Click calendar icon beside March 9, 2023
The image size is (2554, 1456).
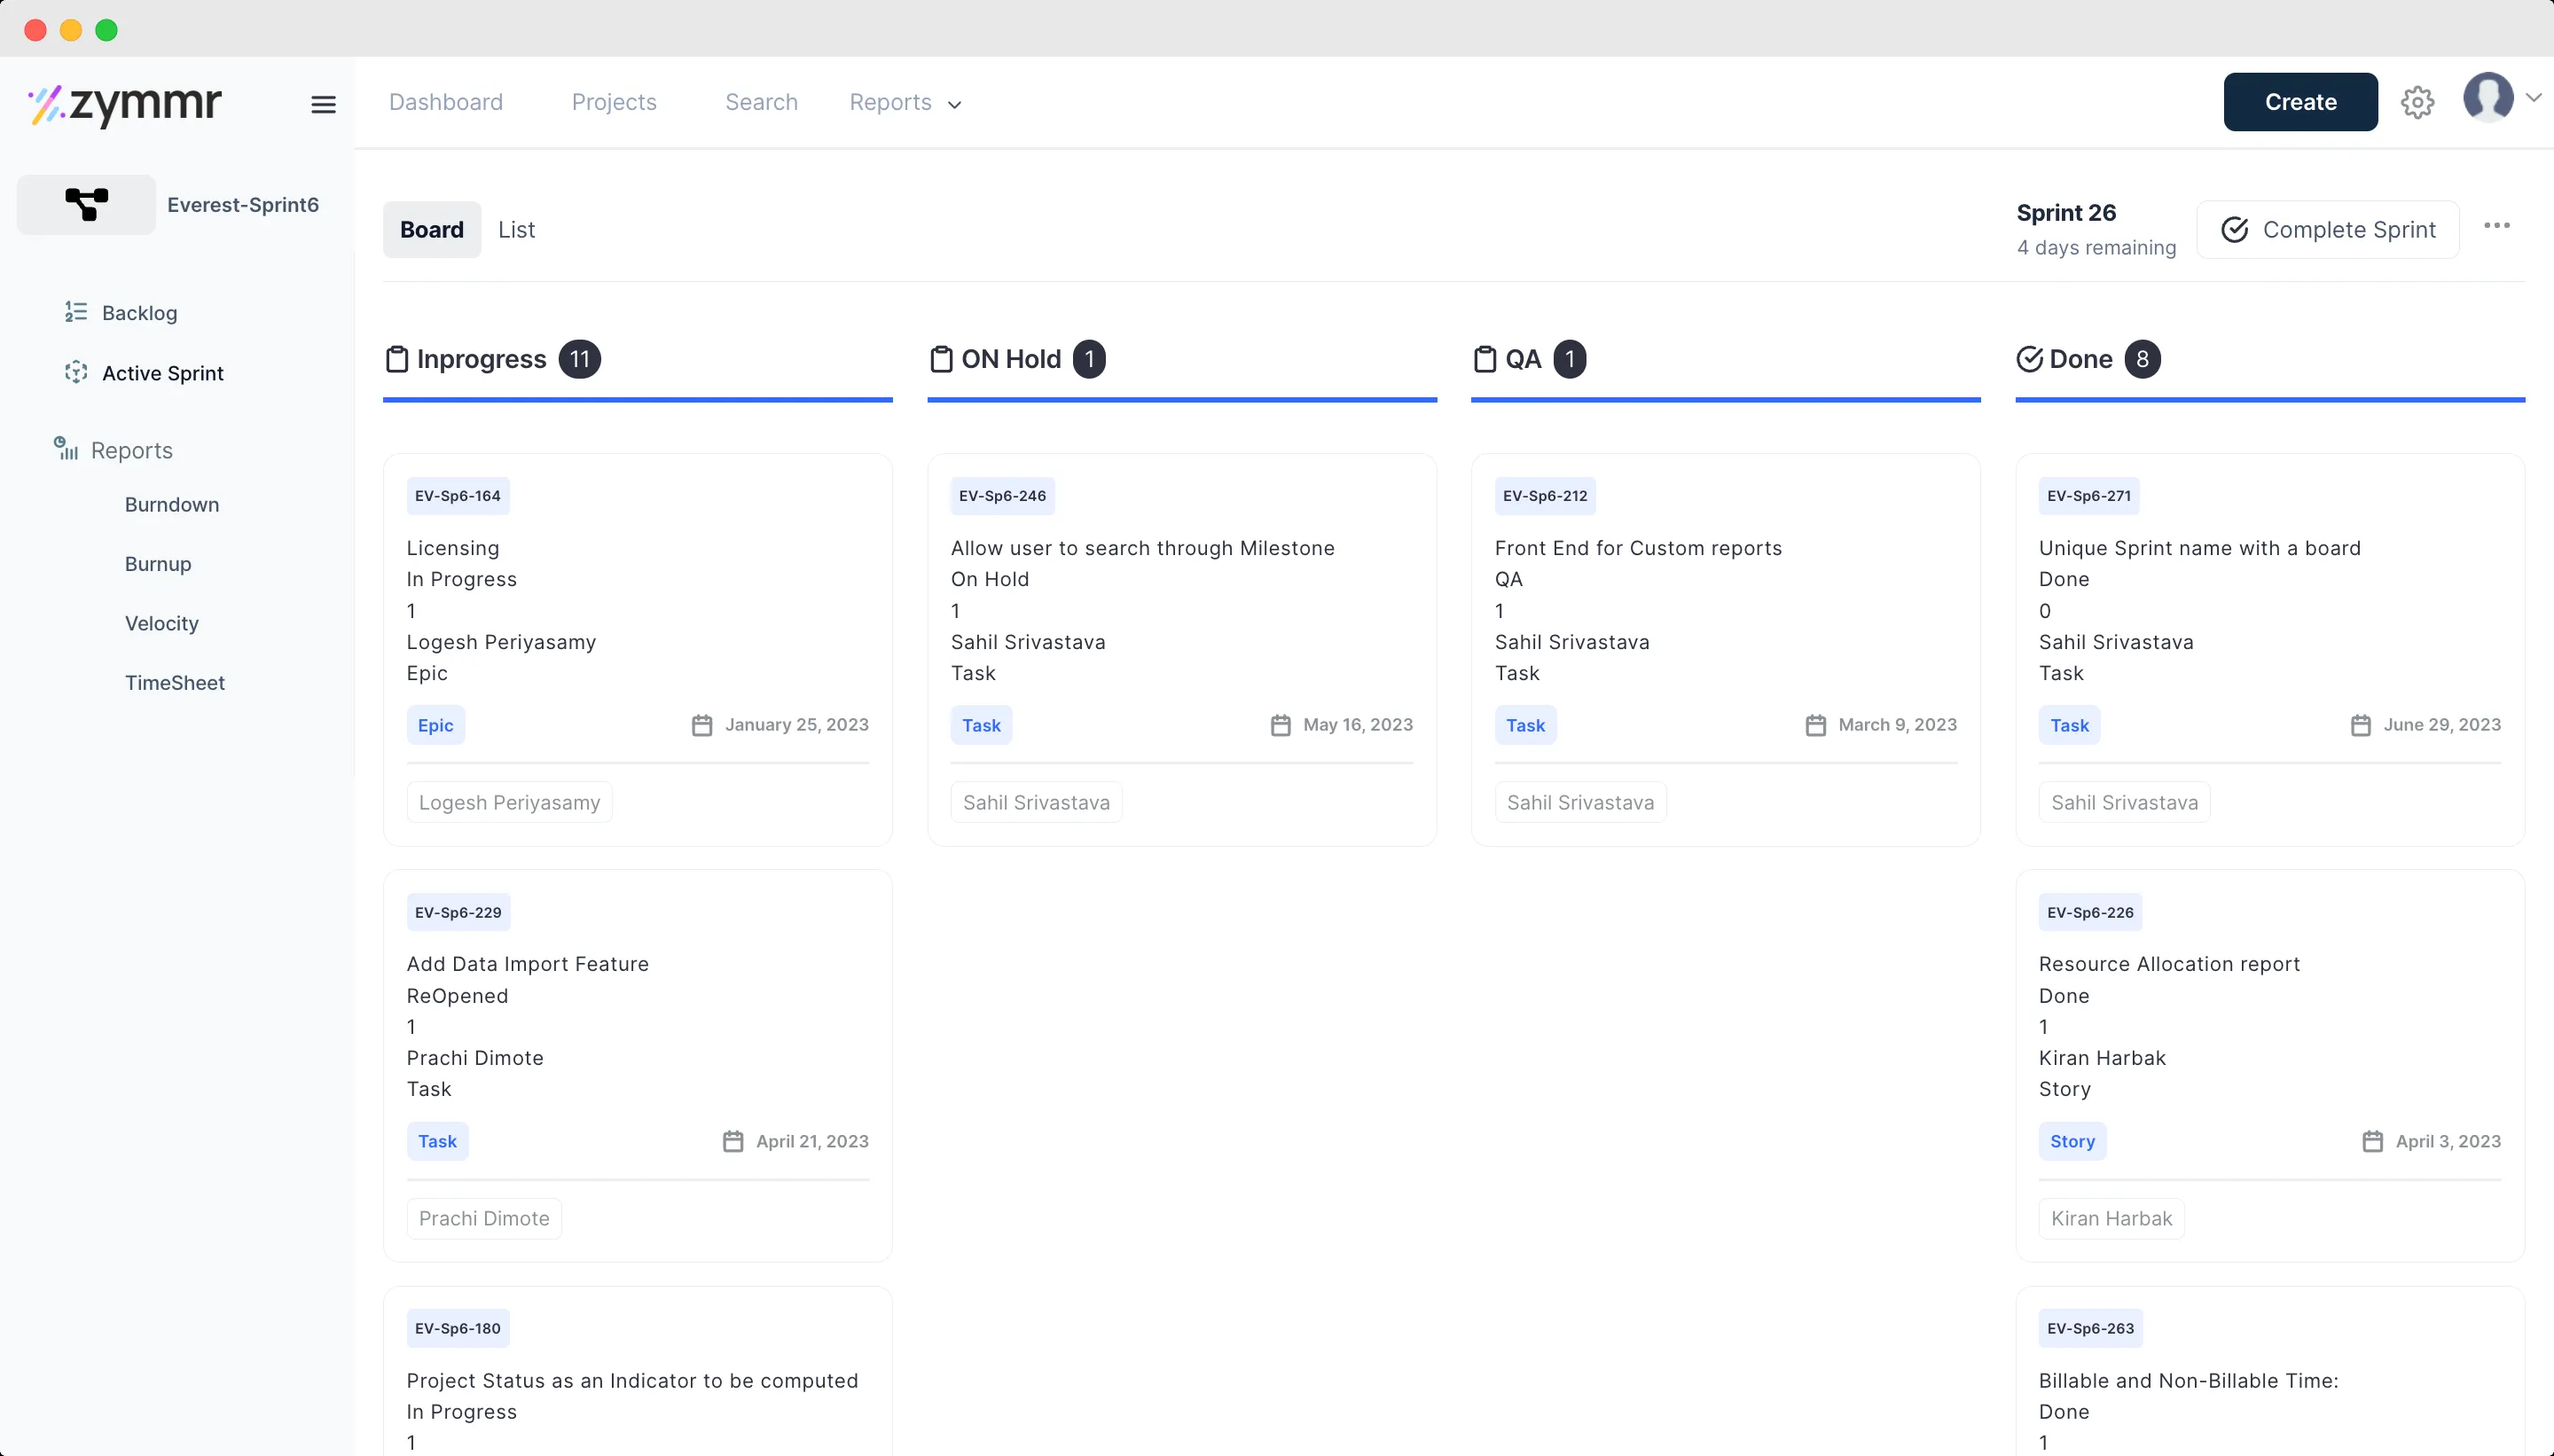click(1816, 725)
